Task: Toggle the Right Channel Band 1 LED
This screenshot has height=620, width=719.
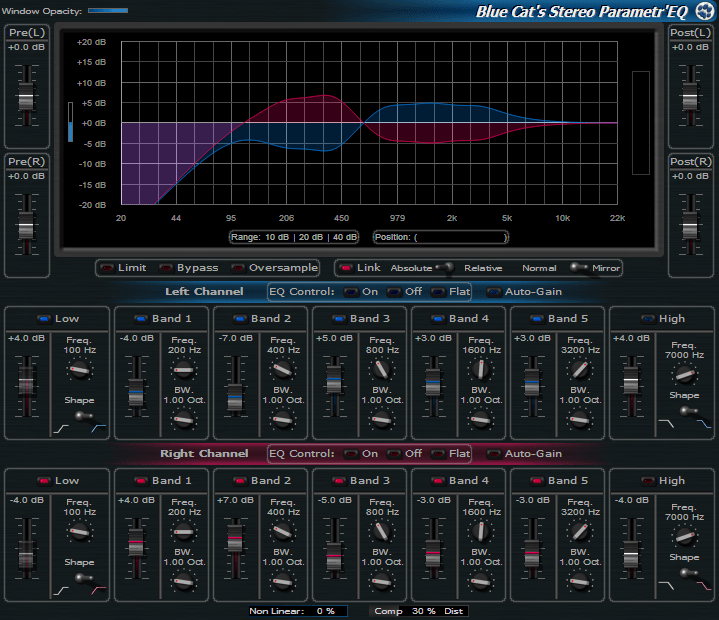Action: (141, 481)
